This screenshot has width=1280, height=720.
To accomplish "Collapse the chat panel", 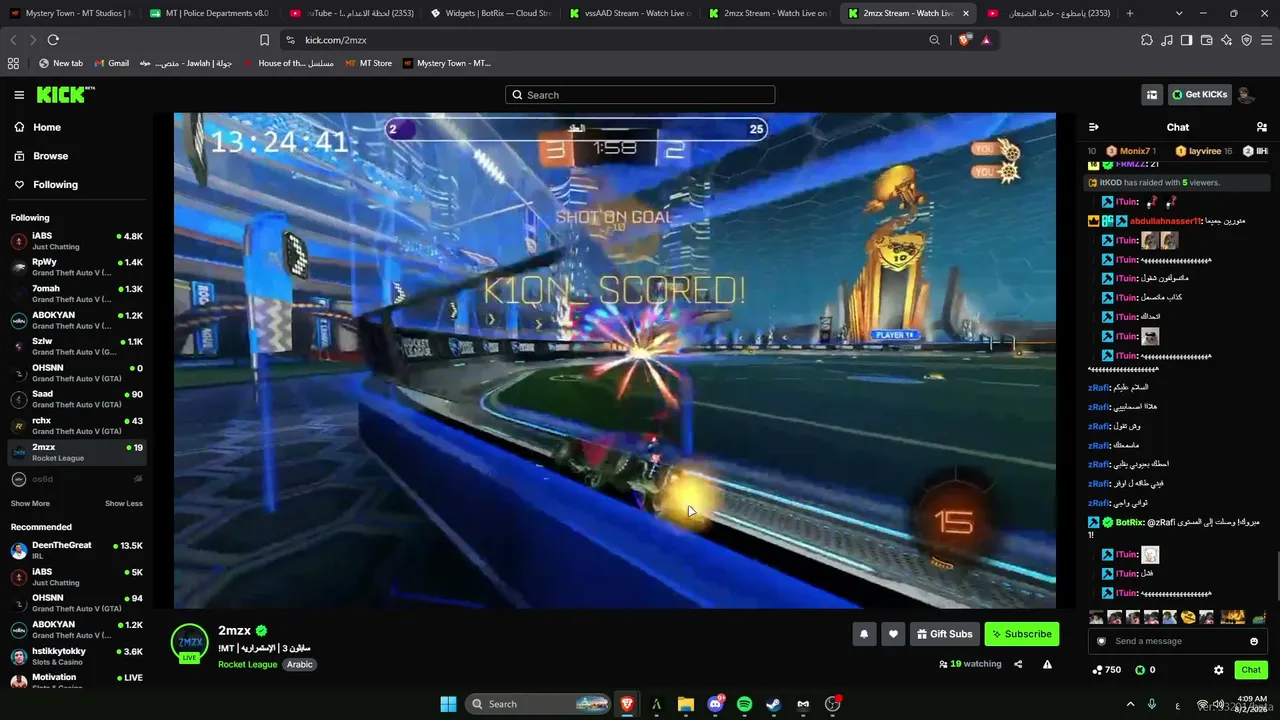I will 1094,127.
